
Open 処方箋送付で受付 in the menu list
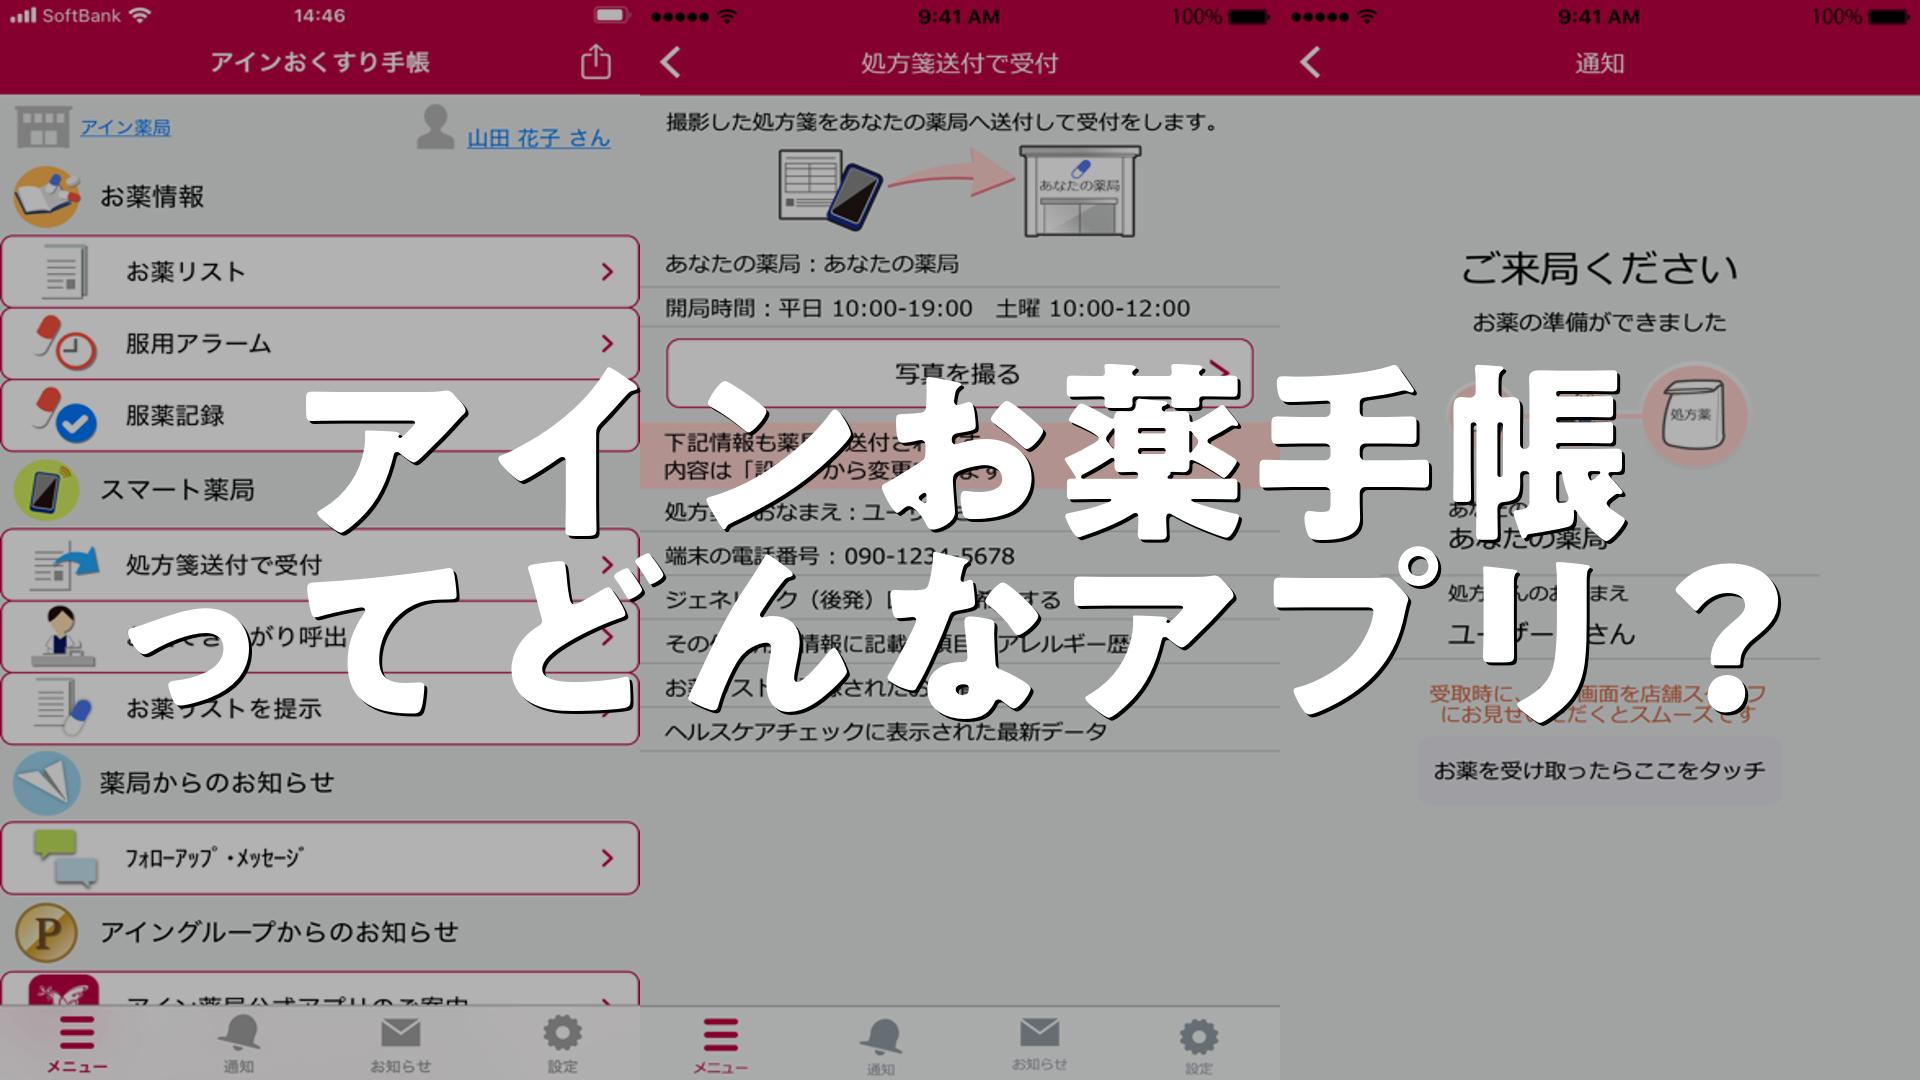tap(320, 565)
